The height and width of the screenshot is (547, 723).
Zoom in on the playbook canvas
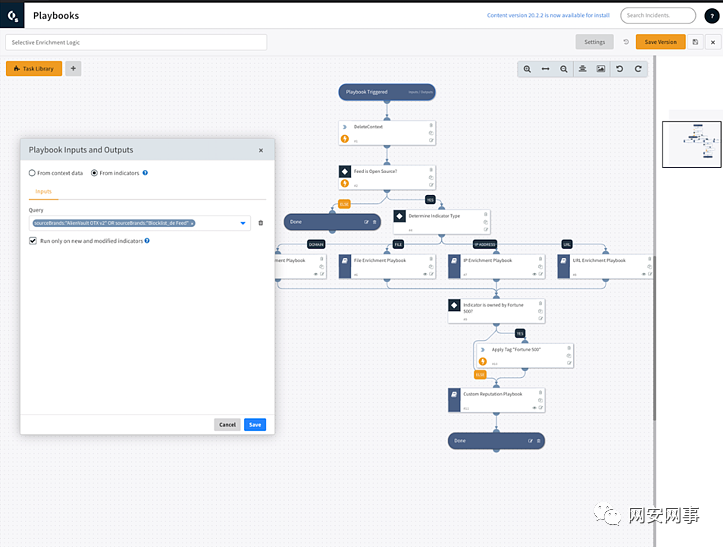[x=527, y=69]
